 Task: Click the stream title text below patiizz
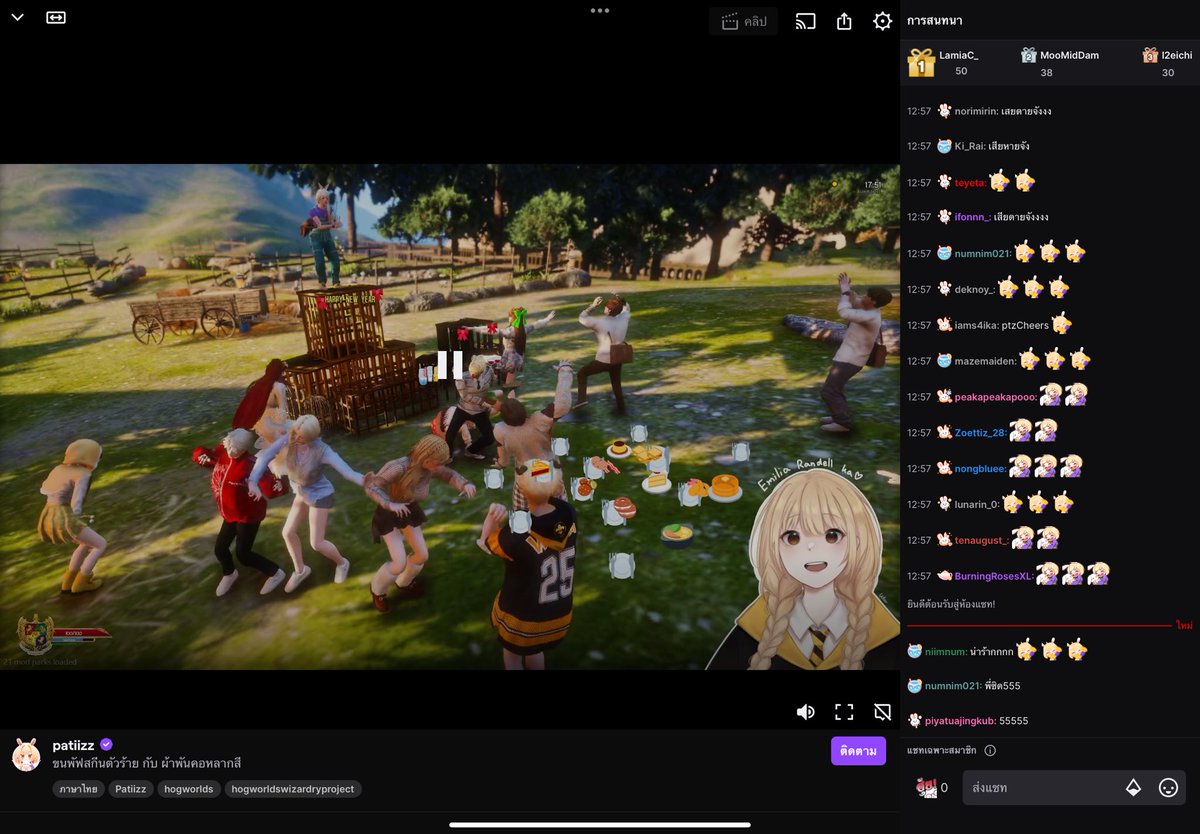(x=147, y=764)
